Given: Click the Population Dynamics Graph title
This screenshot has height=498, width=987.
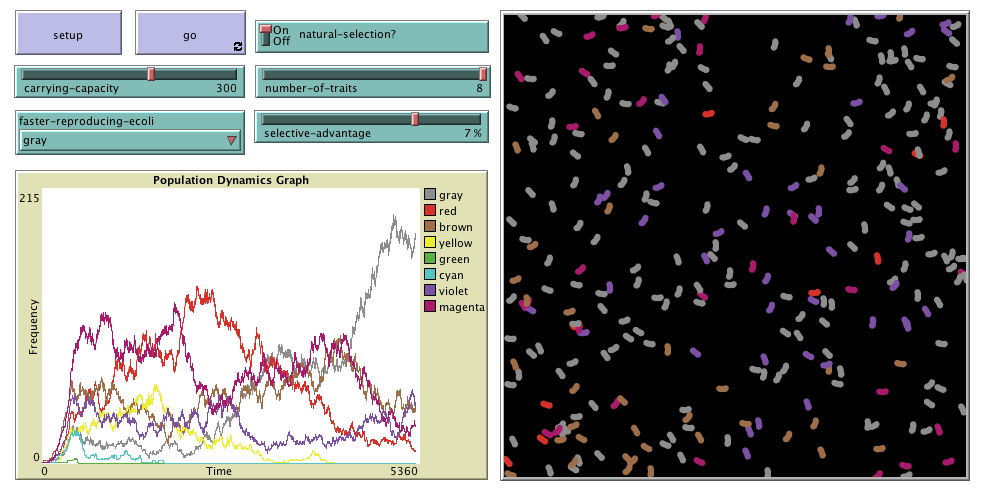Looking at the screenshot, I should click(x=230, y=180).
